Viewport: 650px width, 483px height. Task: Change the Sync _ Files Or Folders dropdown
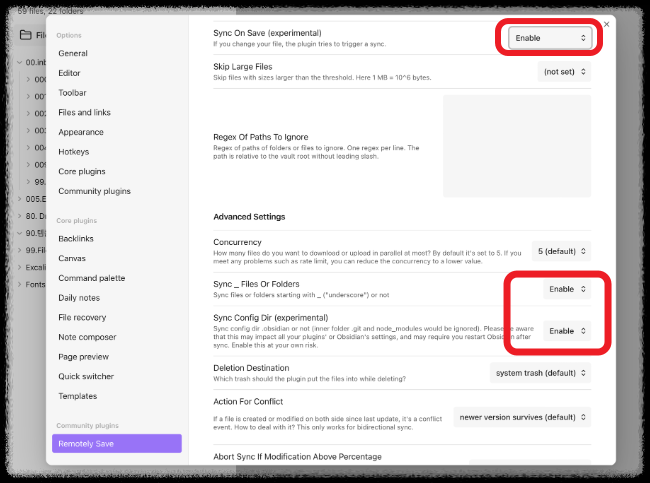567,289
